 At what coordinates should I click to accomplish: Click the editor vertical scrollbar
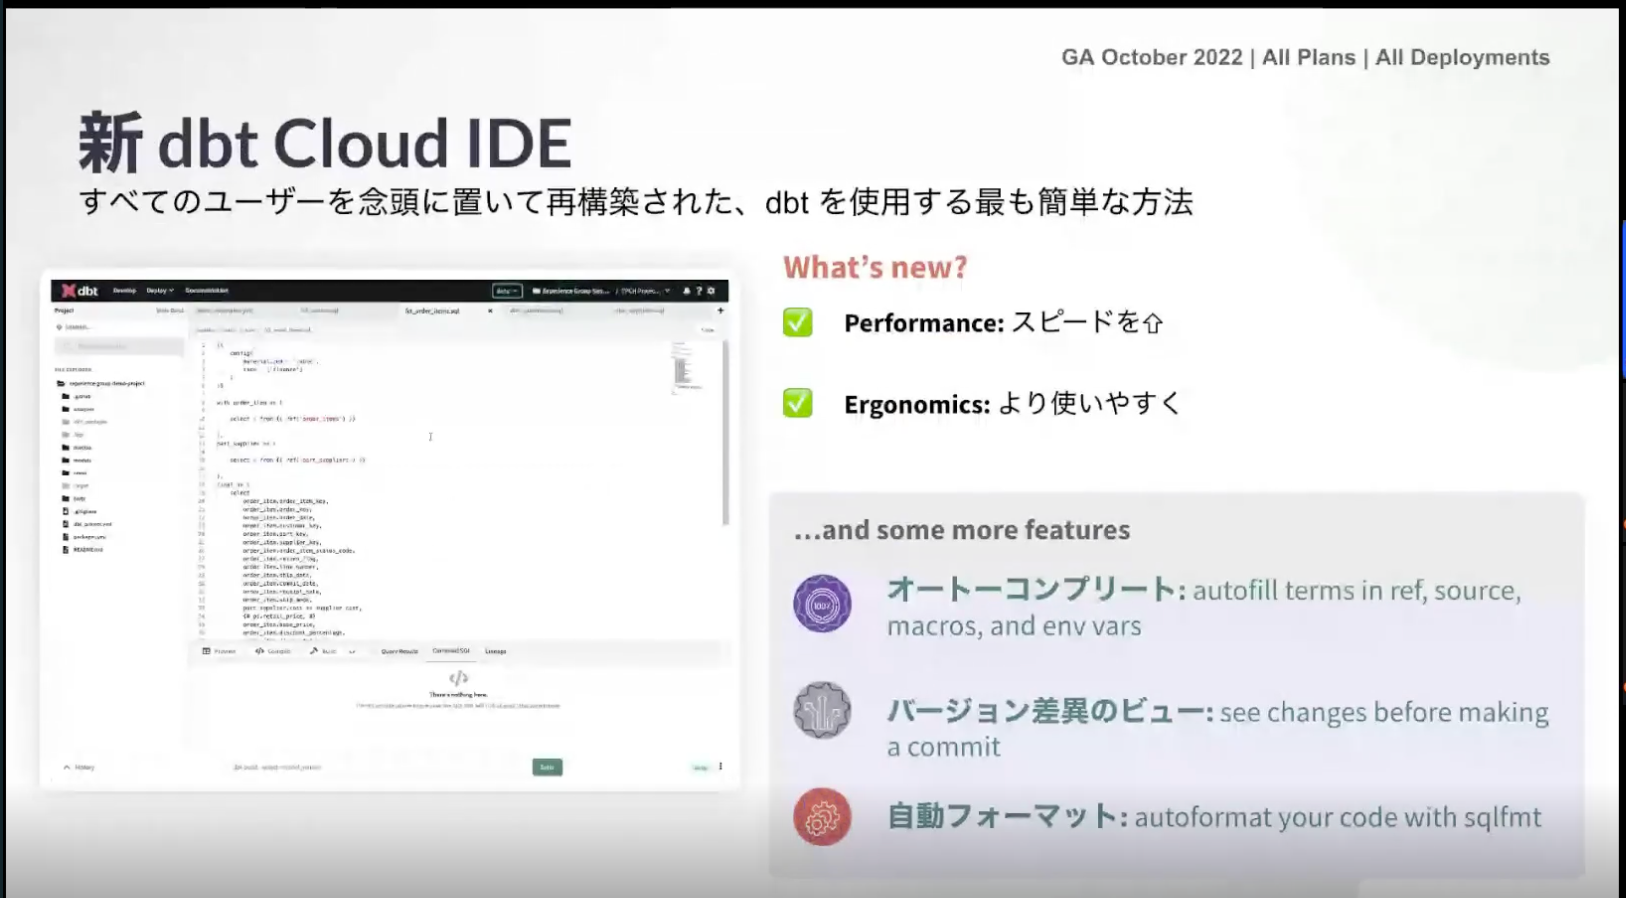(x=726, y=432)
